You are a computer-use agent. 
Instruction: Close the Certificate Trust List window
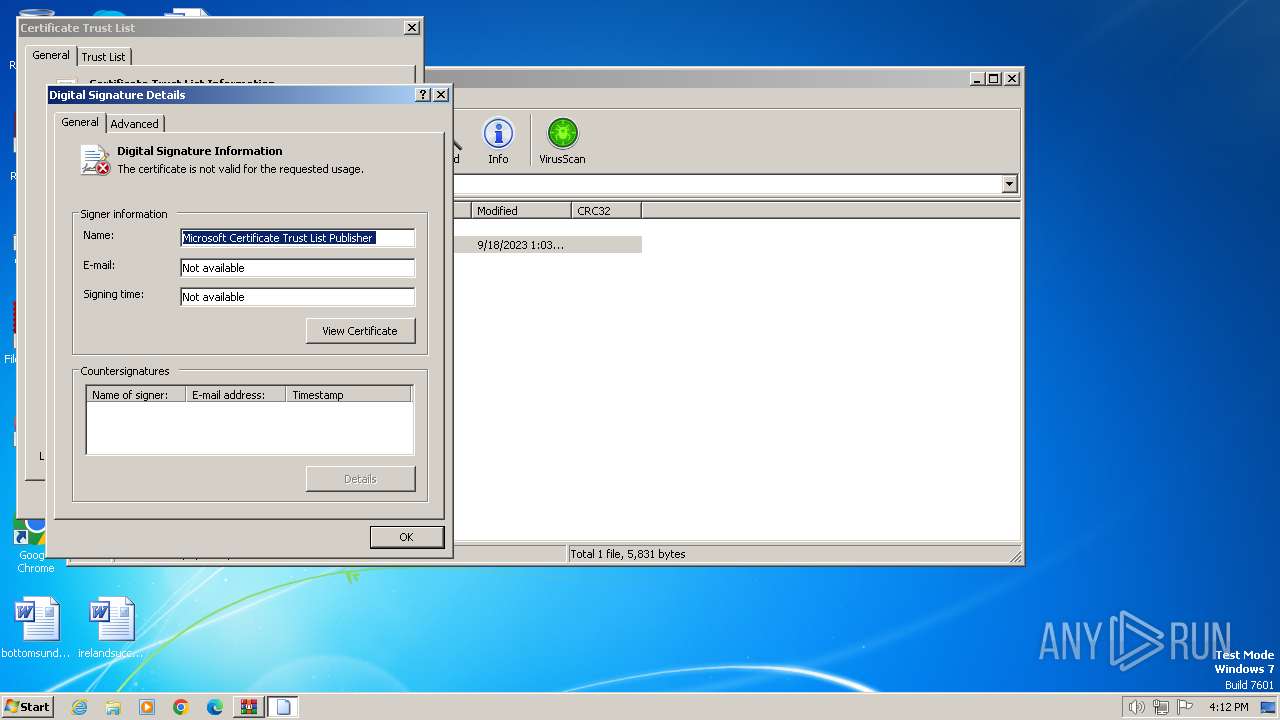tap(412, 28)
